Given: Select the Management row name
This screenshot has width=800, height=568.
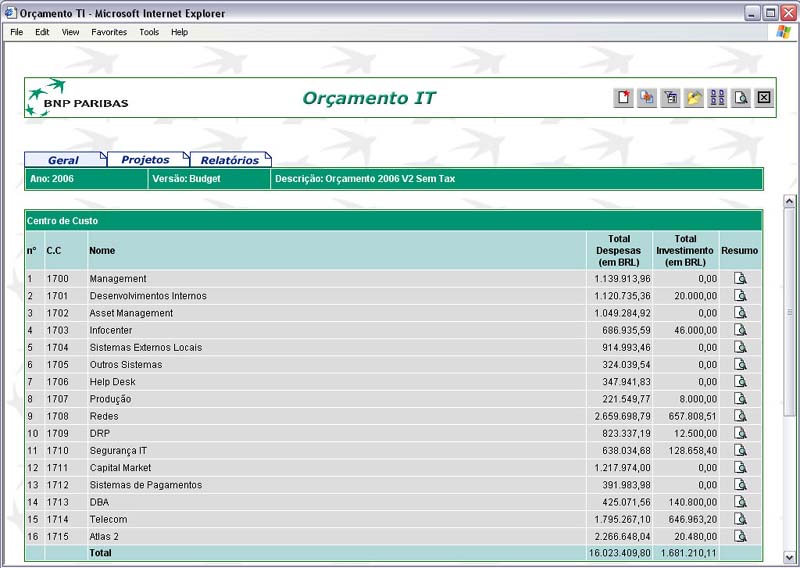Looking at the screenshot, I should point(118,279).
